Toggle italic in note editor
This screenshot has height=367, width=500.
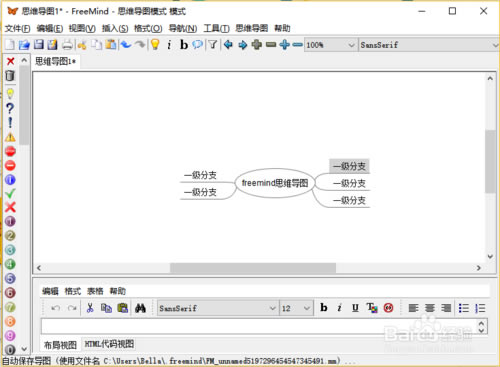[339, 308]
